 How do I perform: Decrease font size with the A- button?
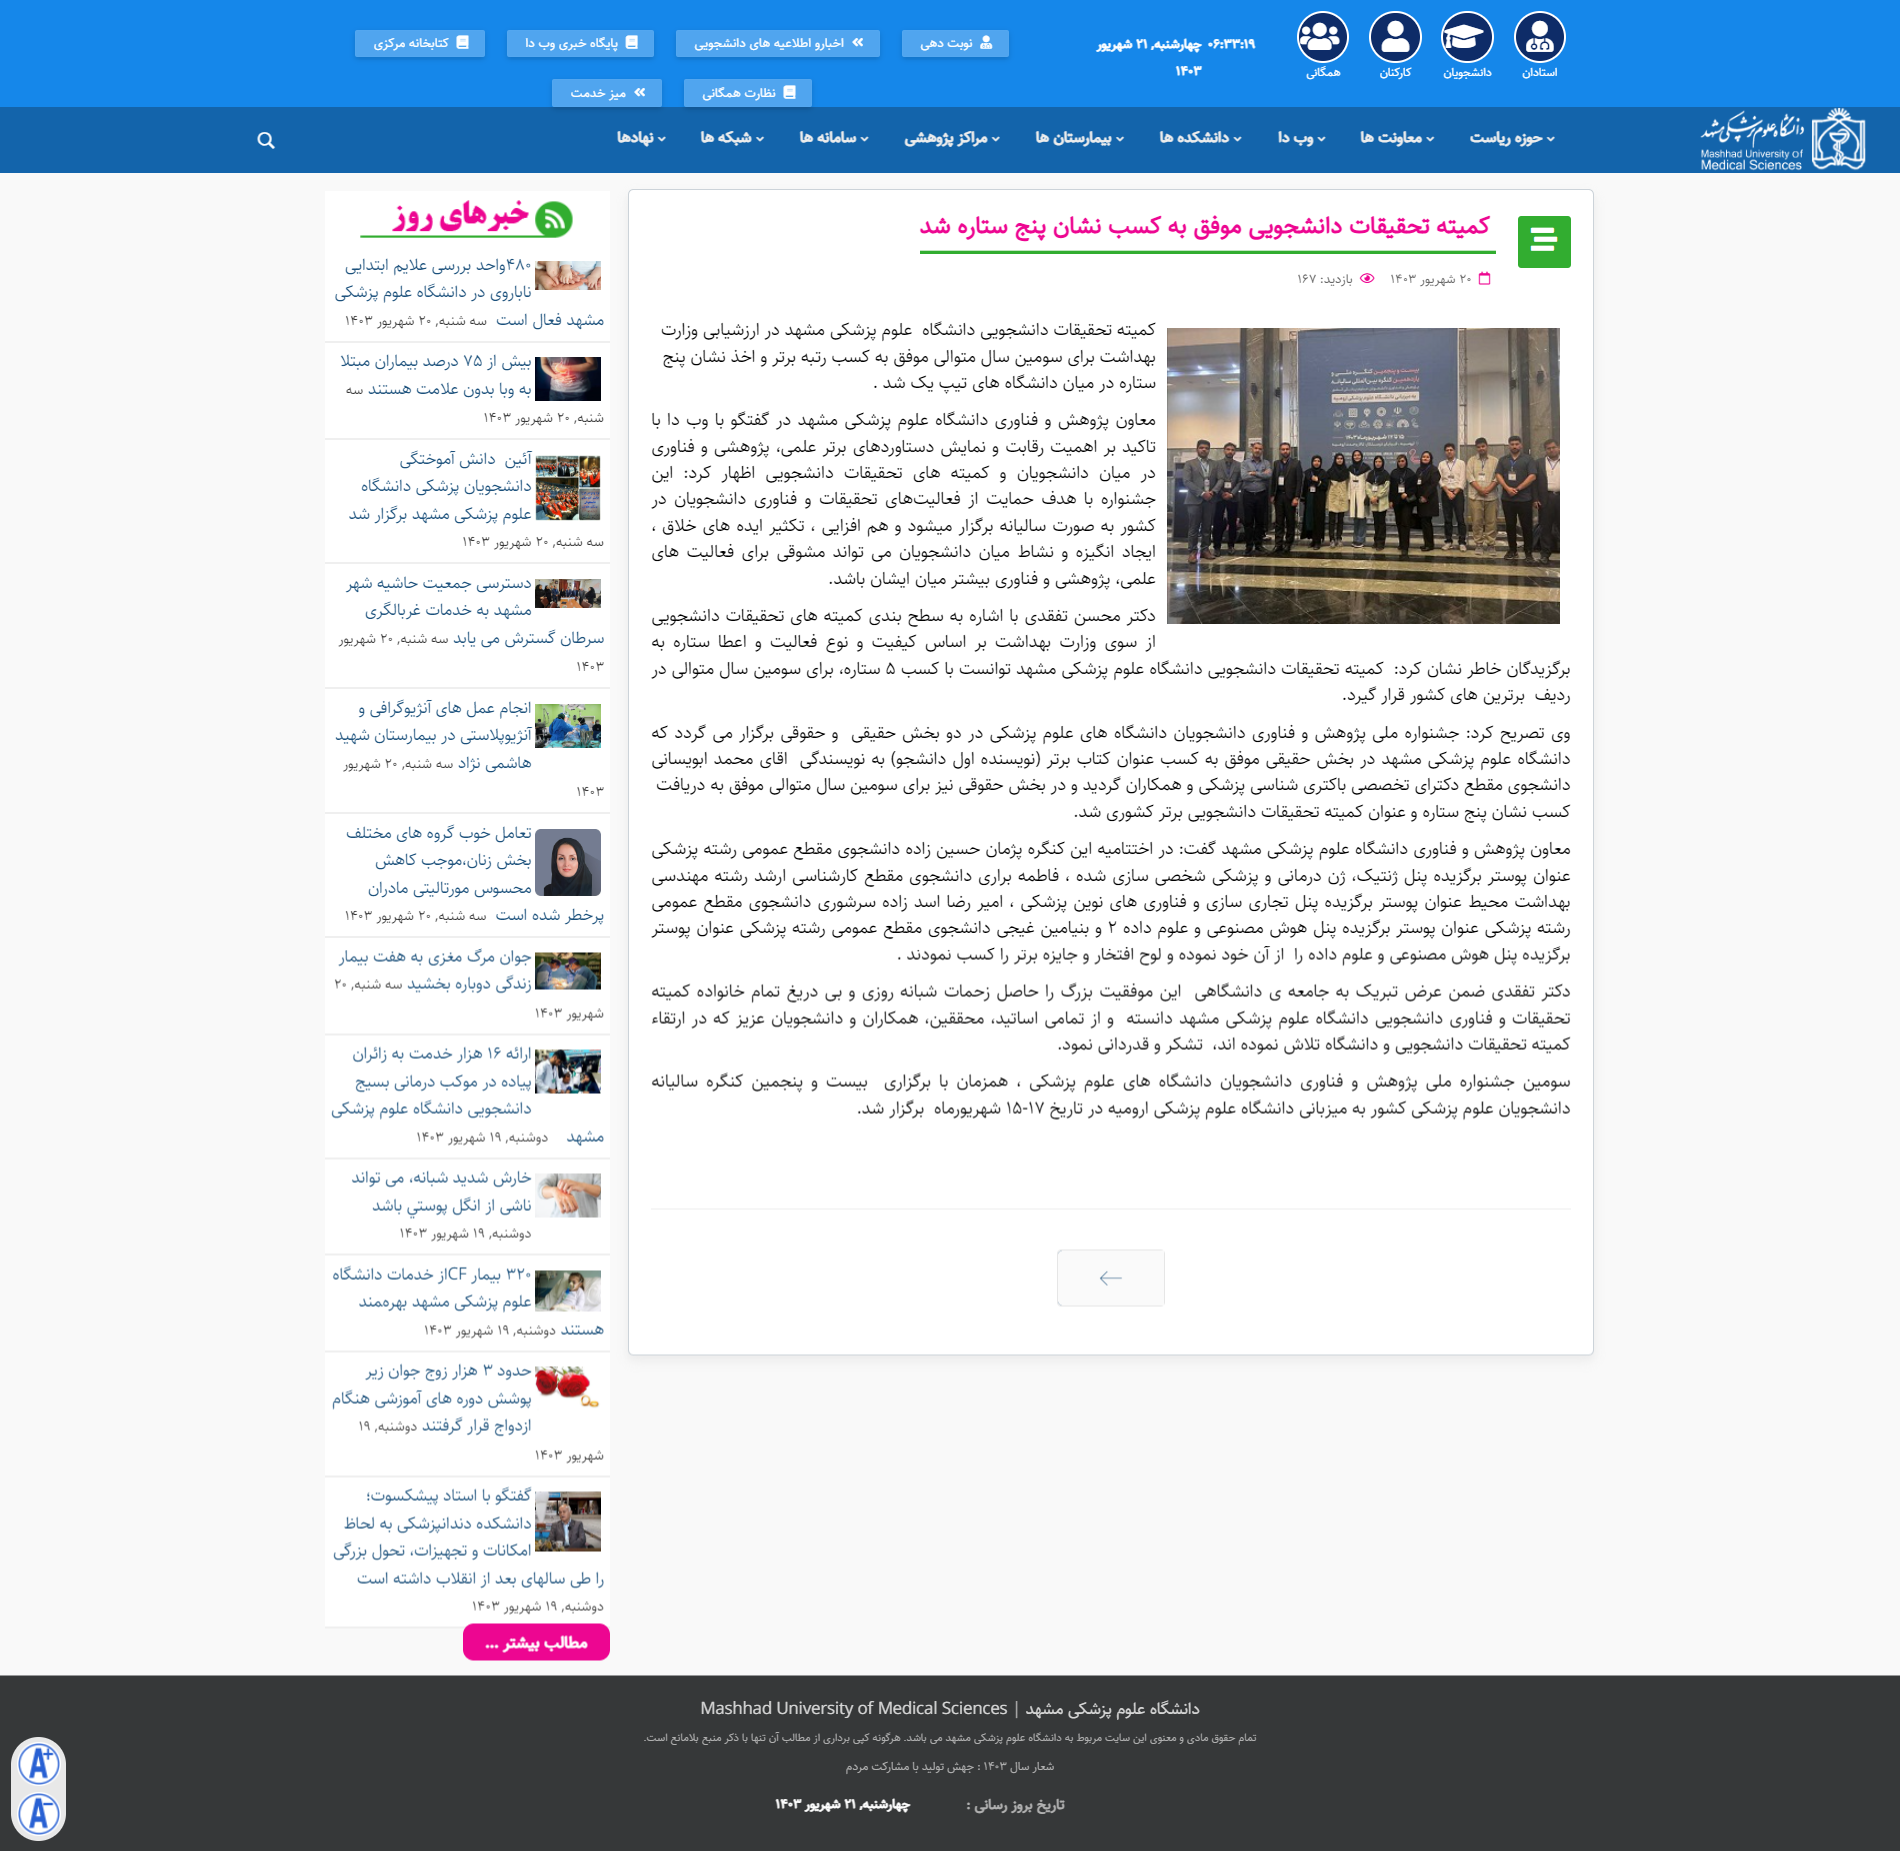(40, 1813)
